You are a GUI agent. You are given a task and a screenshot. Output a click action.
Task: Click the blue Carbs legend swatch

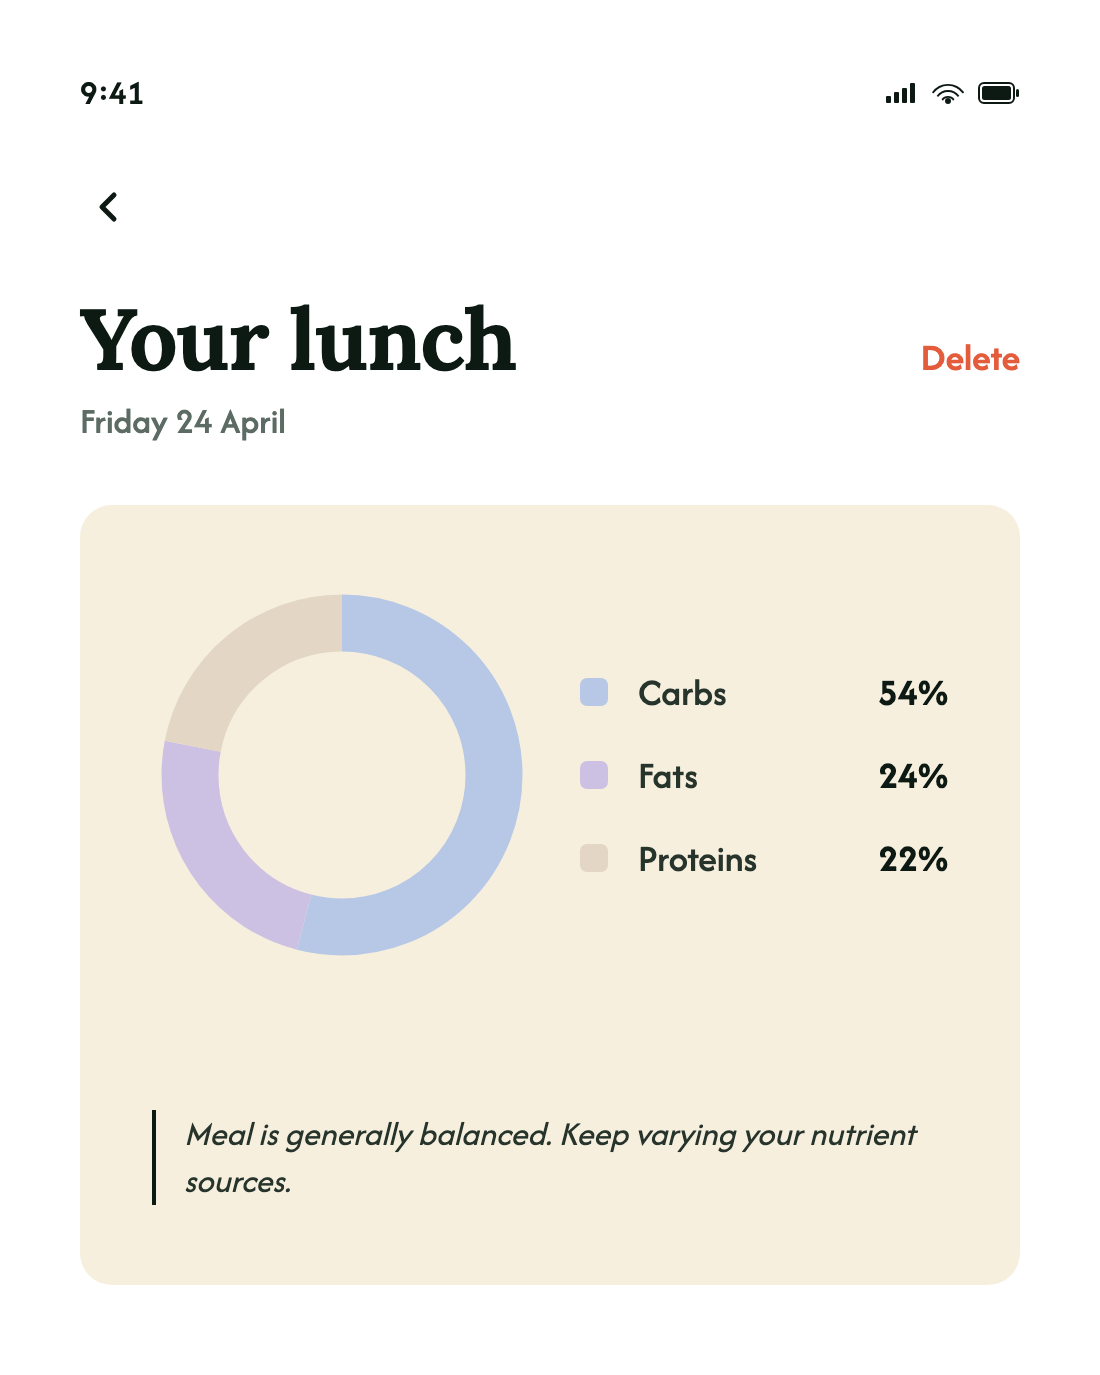pyautogui.click(x=594, y=692)
